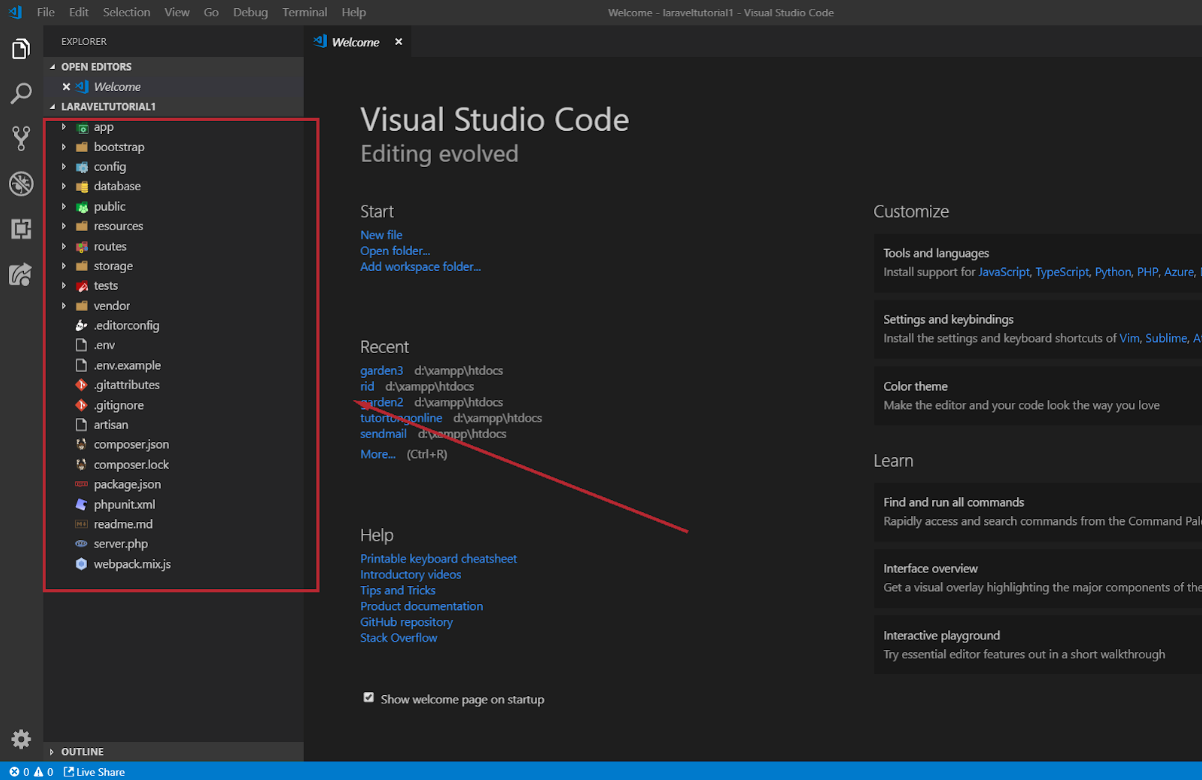Viewport: 1202px width, 780px height.
Task: Click the public folder icon
Action: pos(82,207)
